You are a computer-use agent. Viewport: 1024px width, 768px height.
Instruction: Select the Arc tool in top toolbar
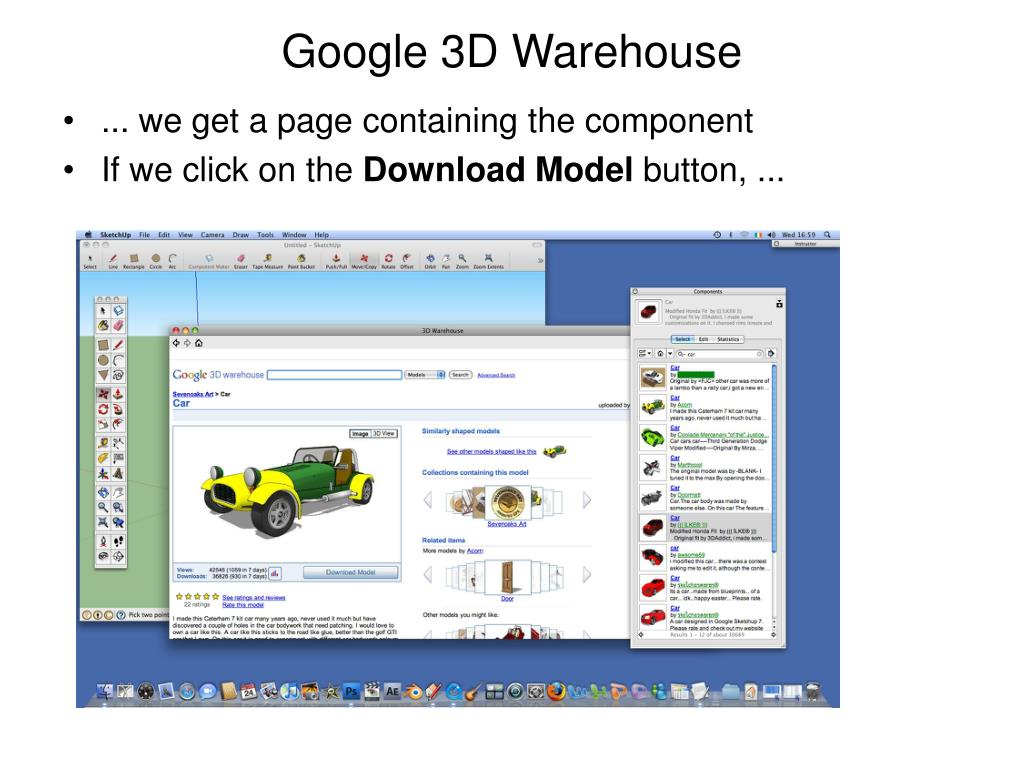click(172, 261)
